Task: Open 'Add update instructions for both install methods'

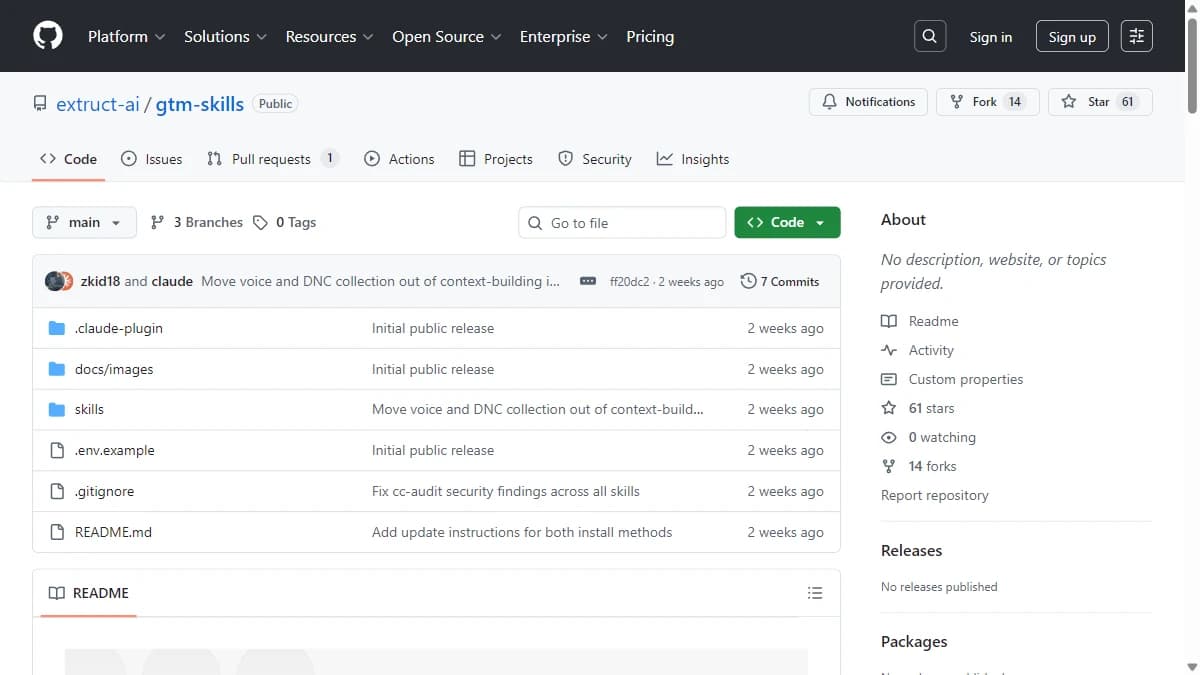Action: (x=522, y=532)
